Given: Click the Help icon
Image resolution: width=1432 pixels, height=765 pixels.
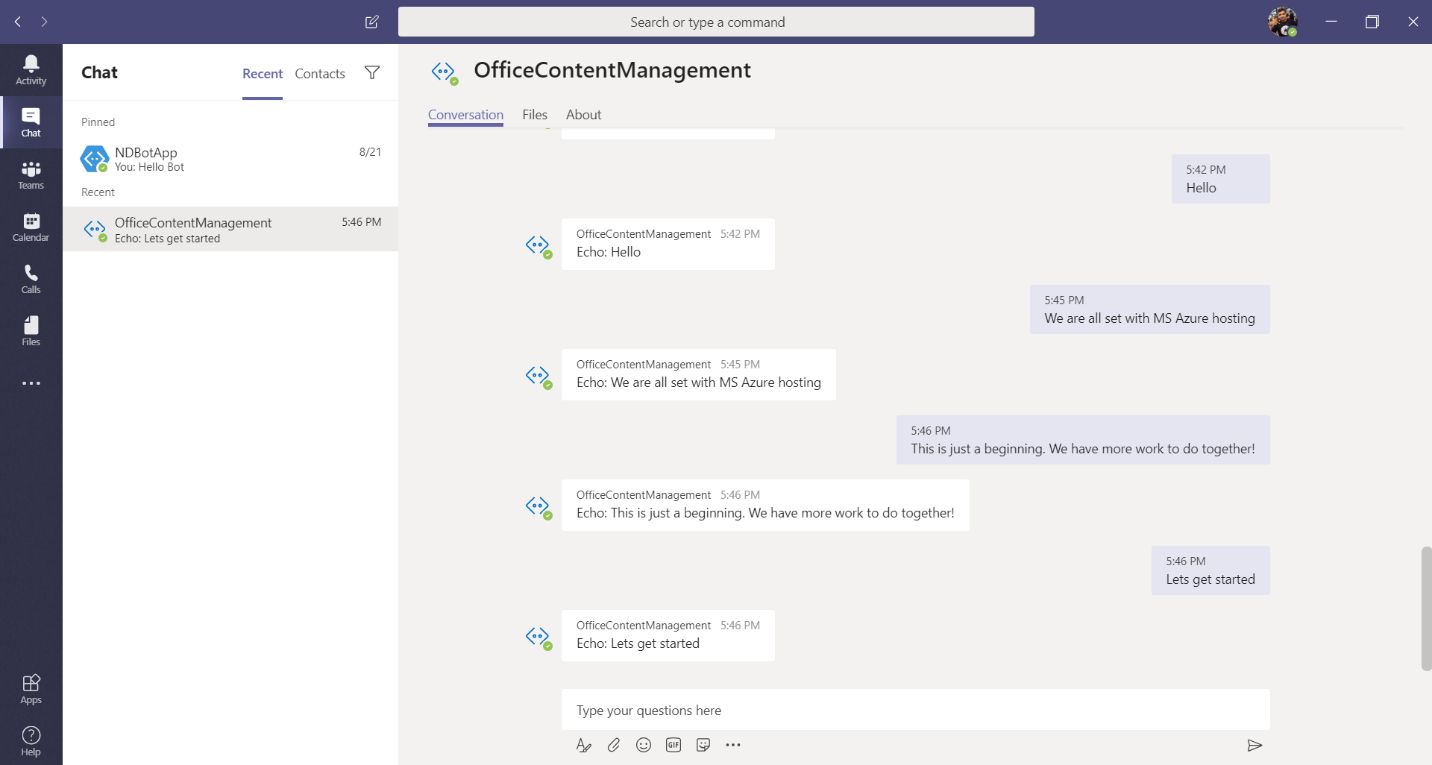Looking at the screenshot, I should (x=31, y=741).
